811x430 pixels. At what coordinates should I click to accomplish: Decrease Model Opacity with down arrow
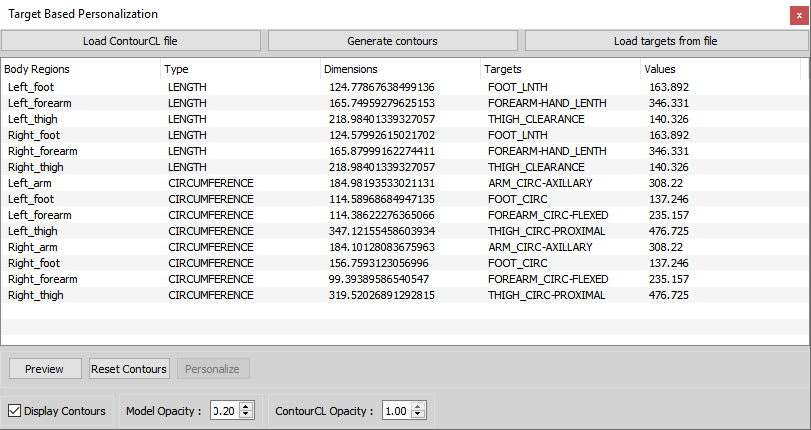(246, 415)
